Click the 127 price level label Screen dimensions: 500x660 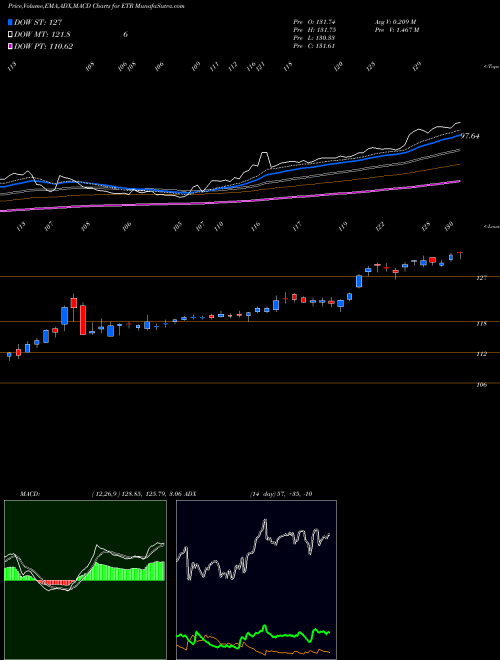click(482, 278)
